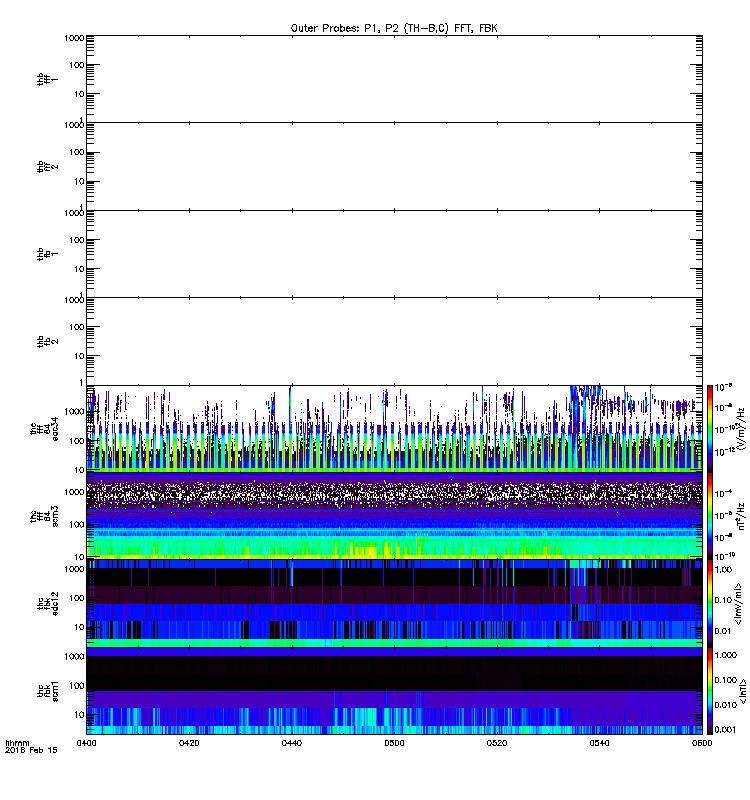750x800 pixels.
Task: Click the 0500 time tick label
Action: click(x=394, y=743)
